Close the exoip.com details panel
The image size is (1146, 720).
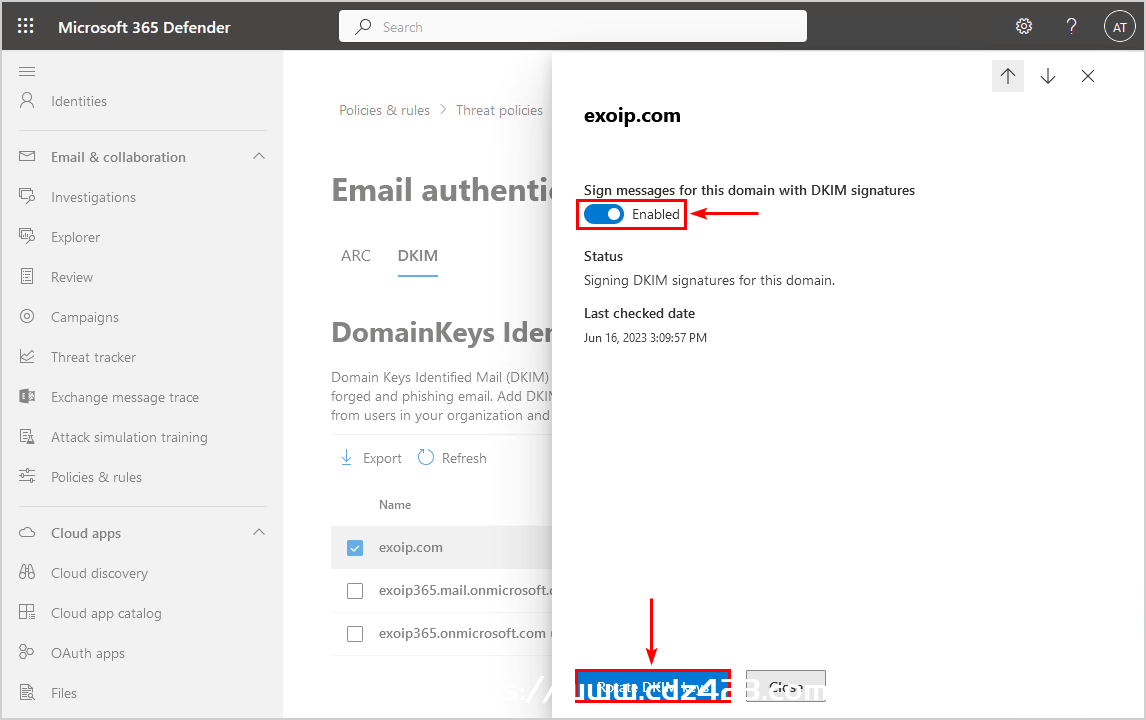point(1088,76)
